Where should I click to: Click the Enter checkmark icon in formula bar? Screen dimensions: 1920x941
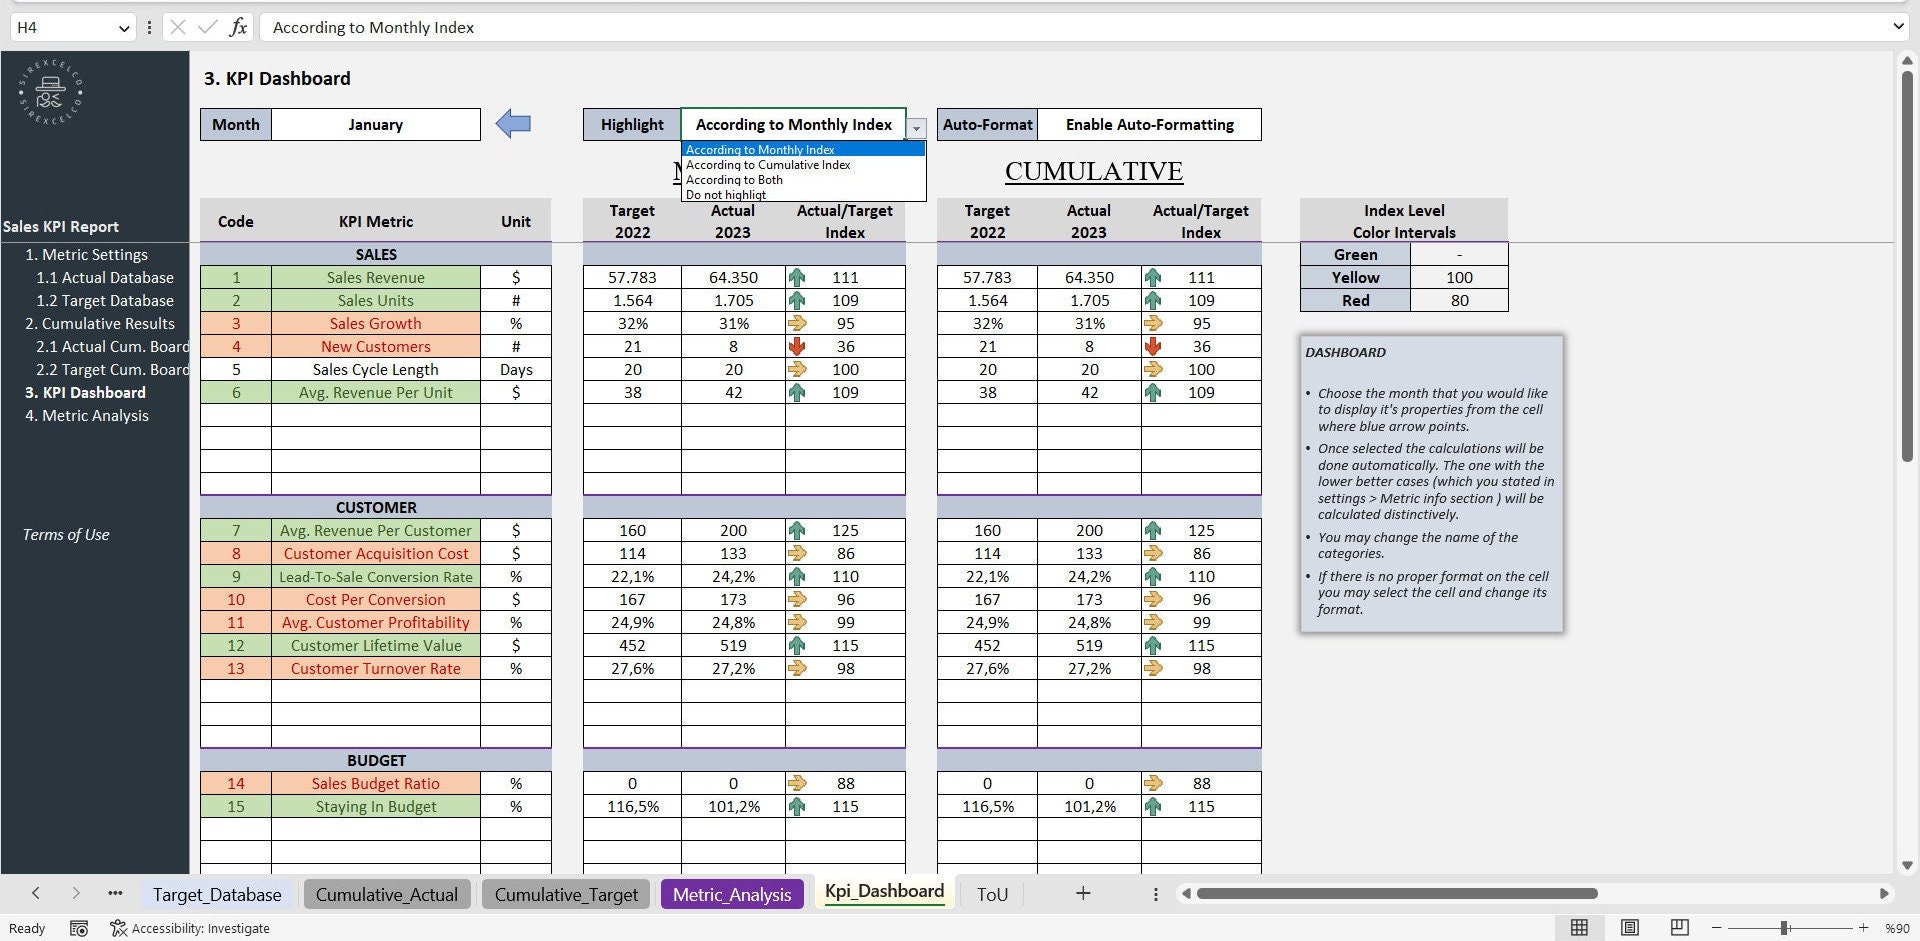(x=206, y=27)
